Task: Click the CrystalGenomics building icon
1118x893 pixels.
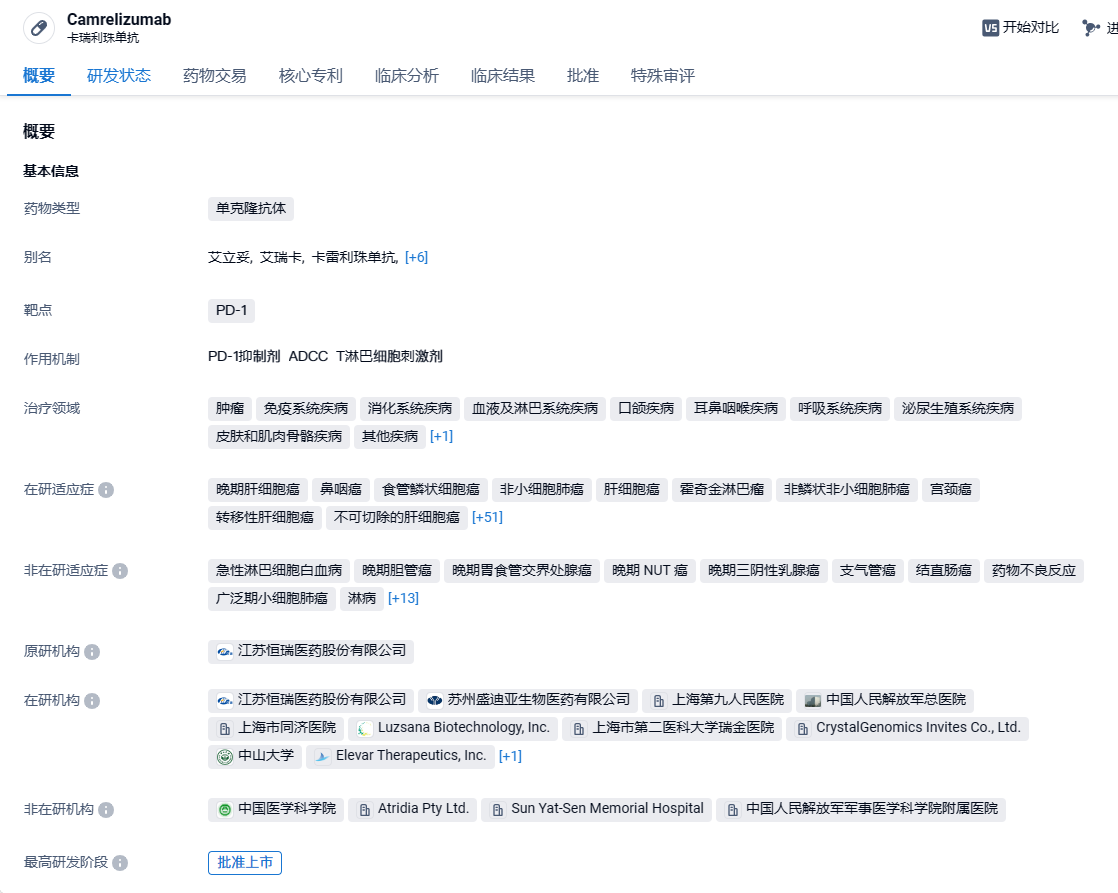Action: pos(803,728)
